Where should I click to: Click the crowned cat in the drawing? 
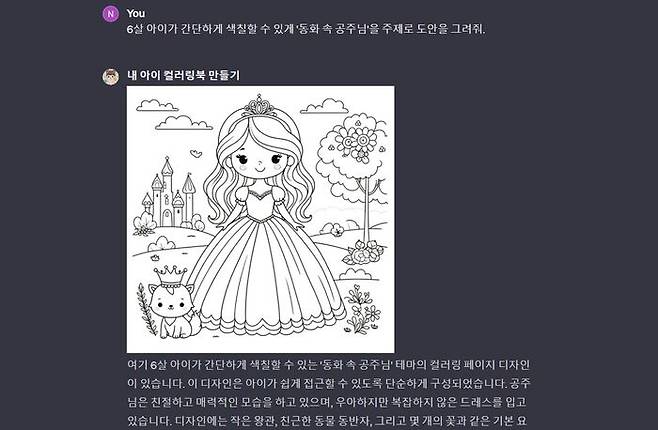(x=172, y=302)
